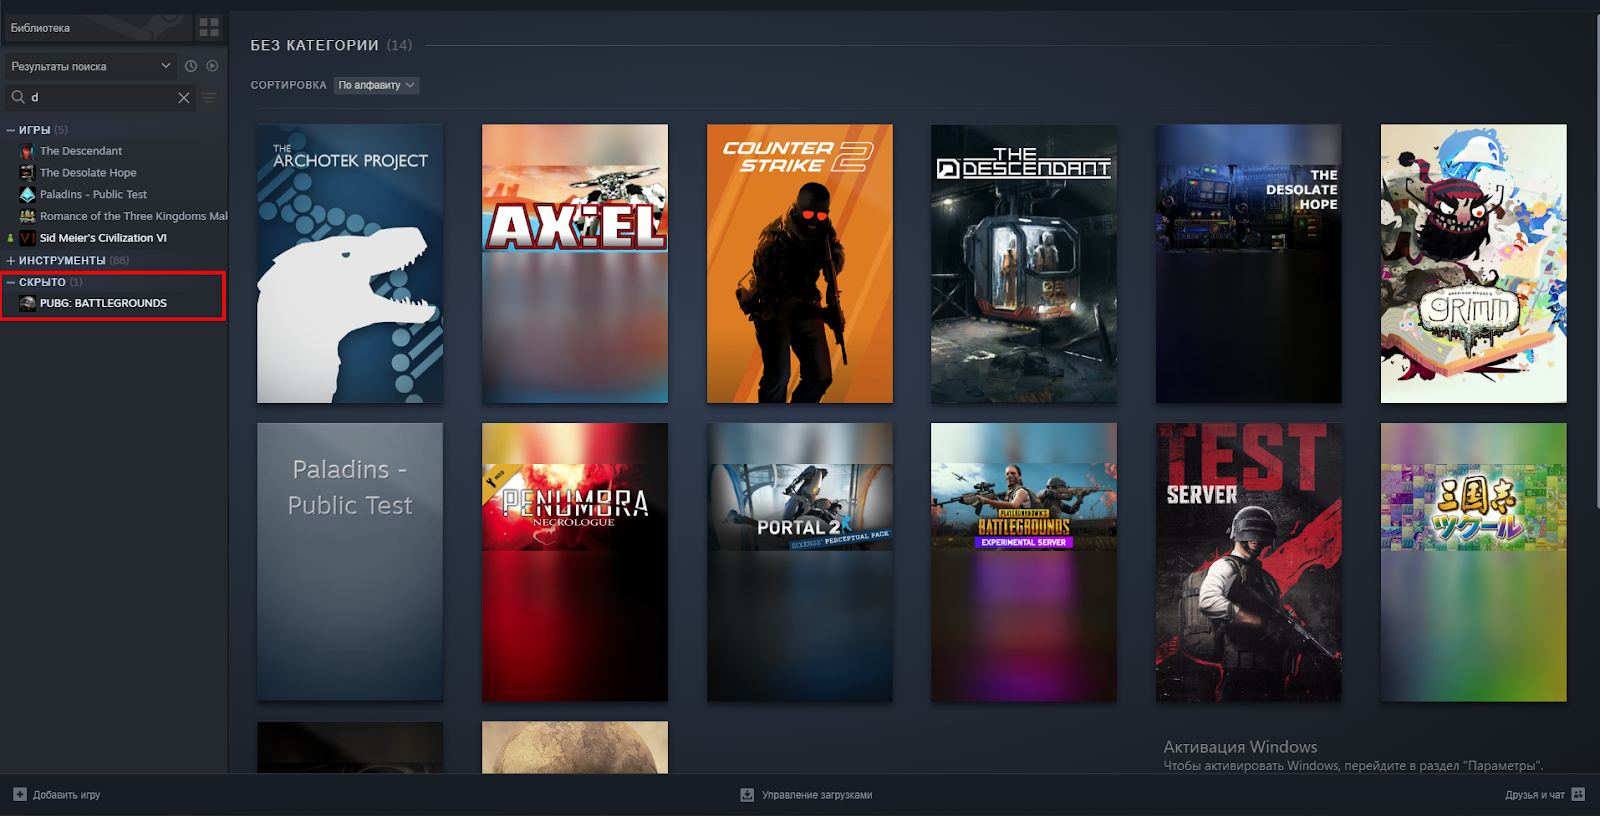The height and width of the screenshot is (816, 1600).
Task: Open the Counter-Strike 2 cover tile
Action: (x=799, y=264)
